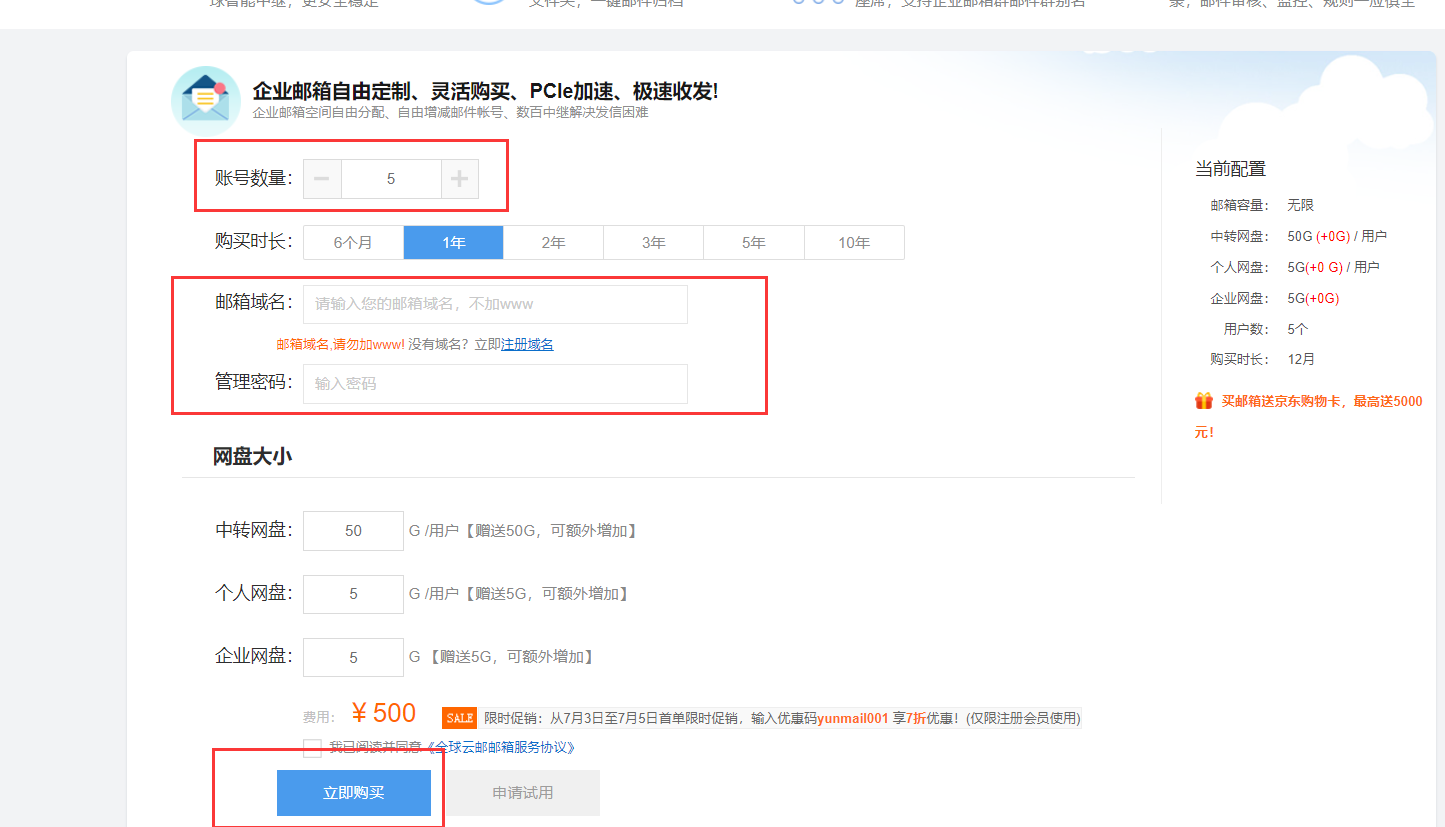The height and width of the screenshot is (827, 1445).
Task: Increase account quantity with plus button
Action: pos(459,179)
